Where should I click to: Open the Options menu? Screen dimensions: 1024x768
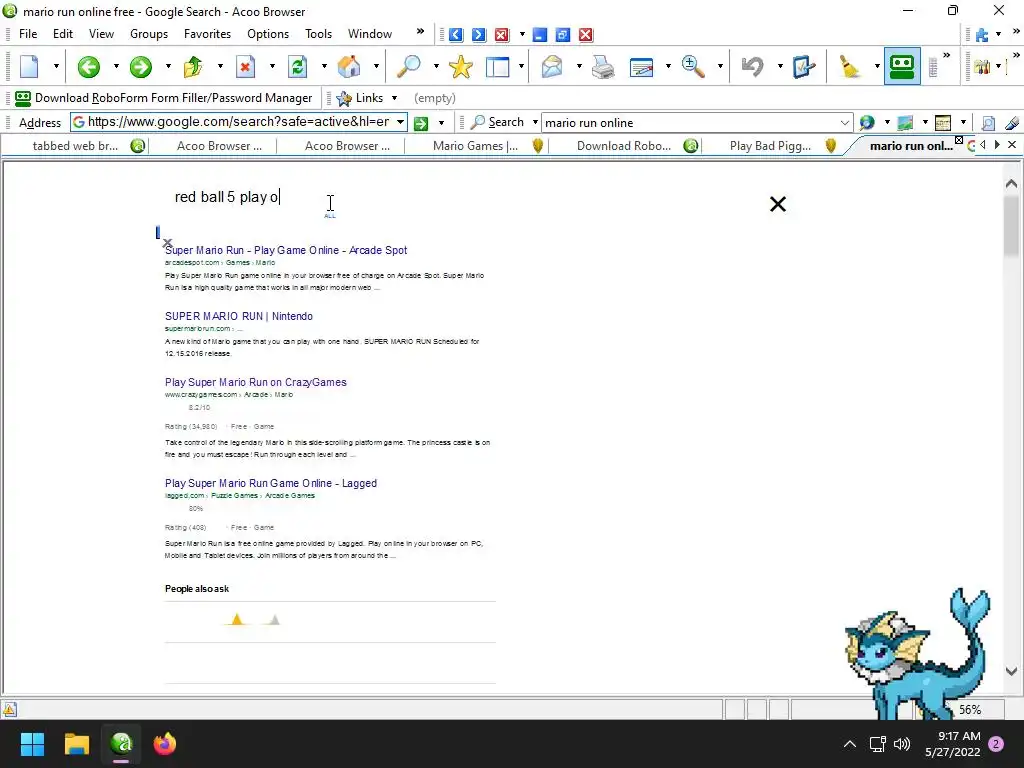pos(268,34)
